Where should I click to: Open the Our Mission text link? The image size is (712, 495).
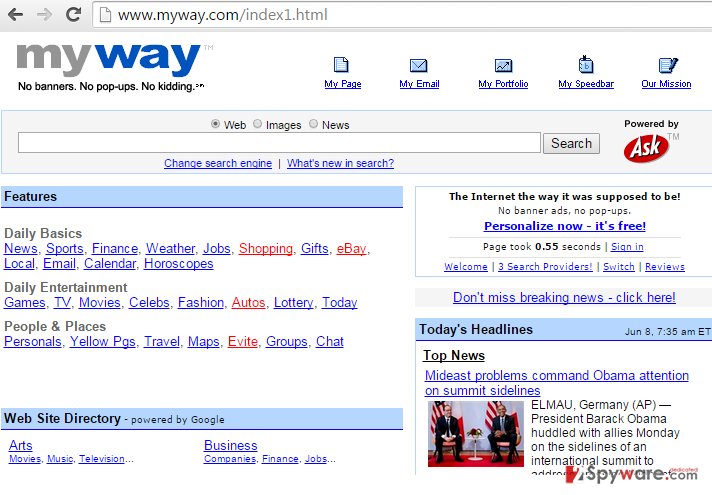[666, 84]
